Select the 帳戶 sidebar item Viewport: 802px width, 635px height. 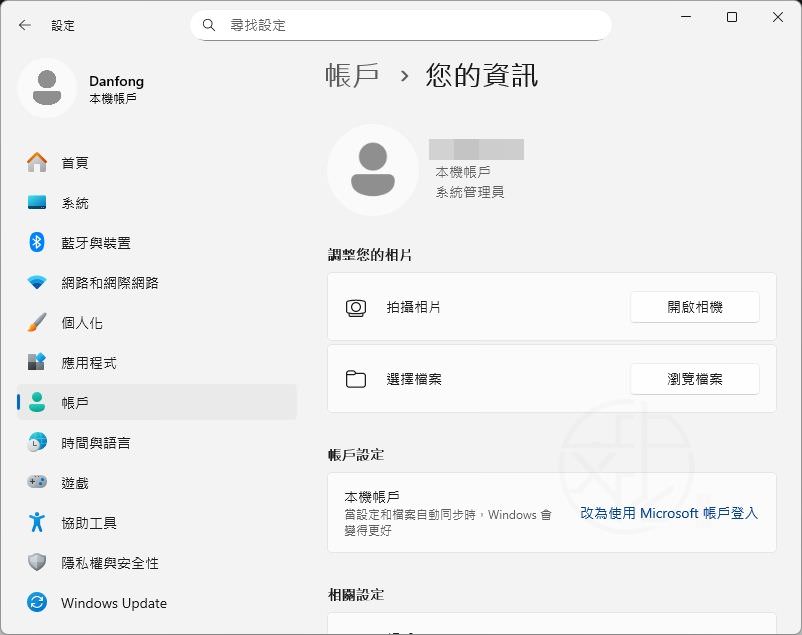(157, 402)
